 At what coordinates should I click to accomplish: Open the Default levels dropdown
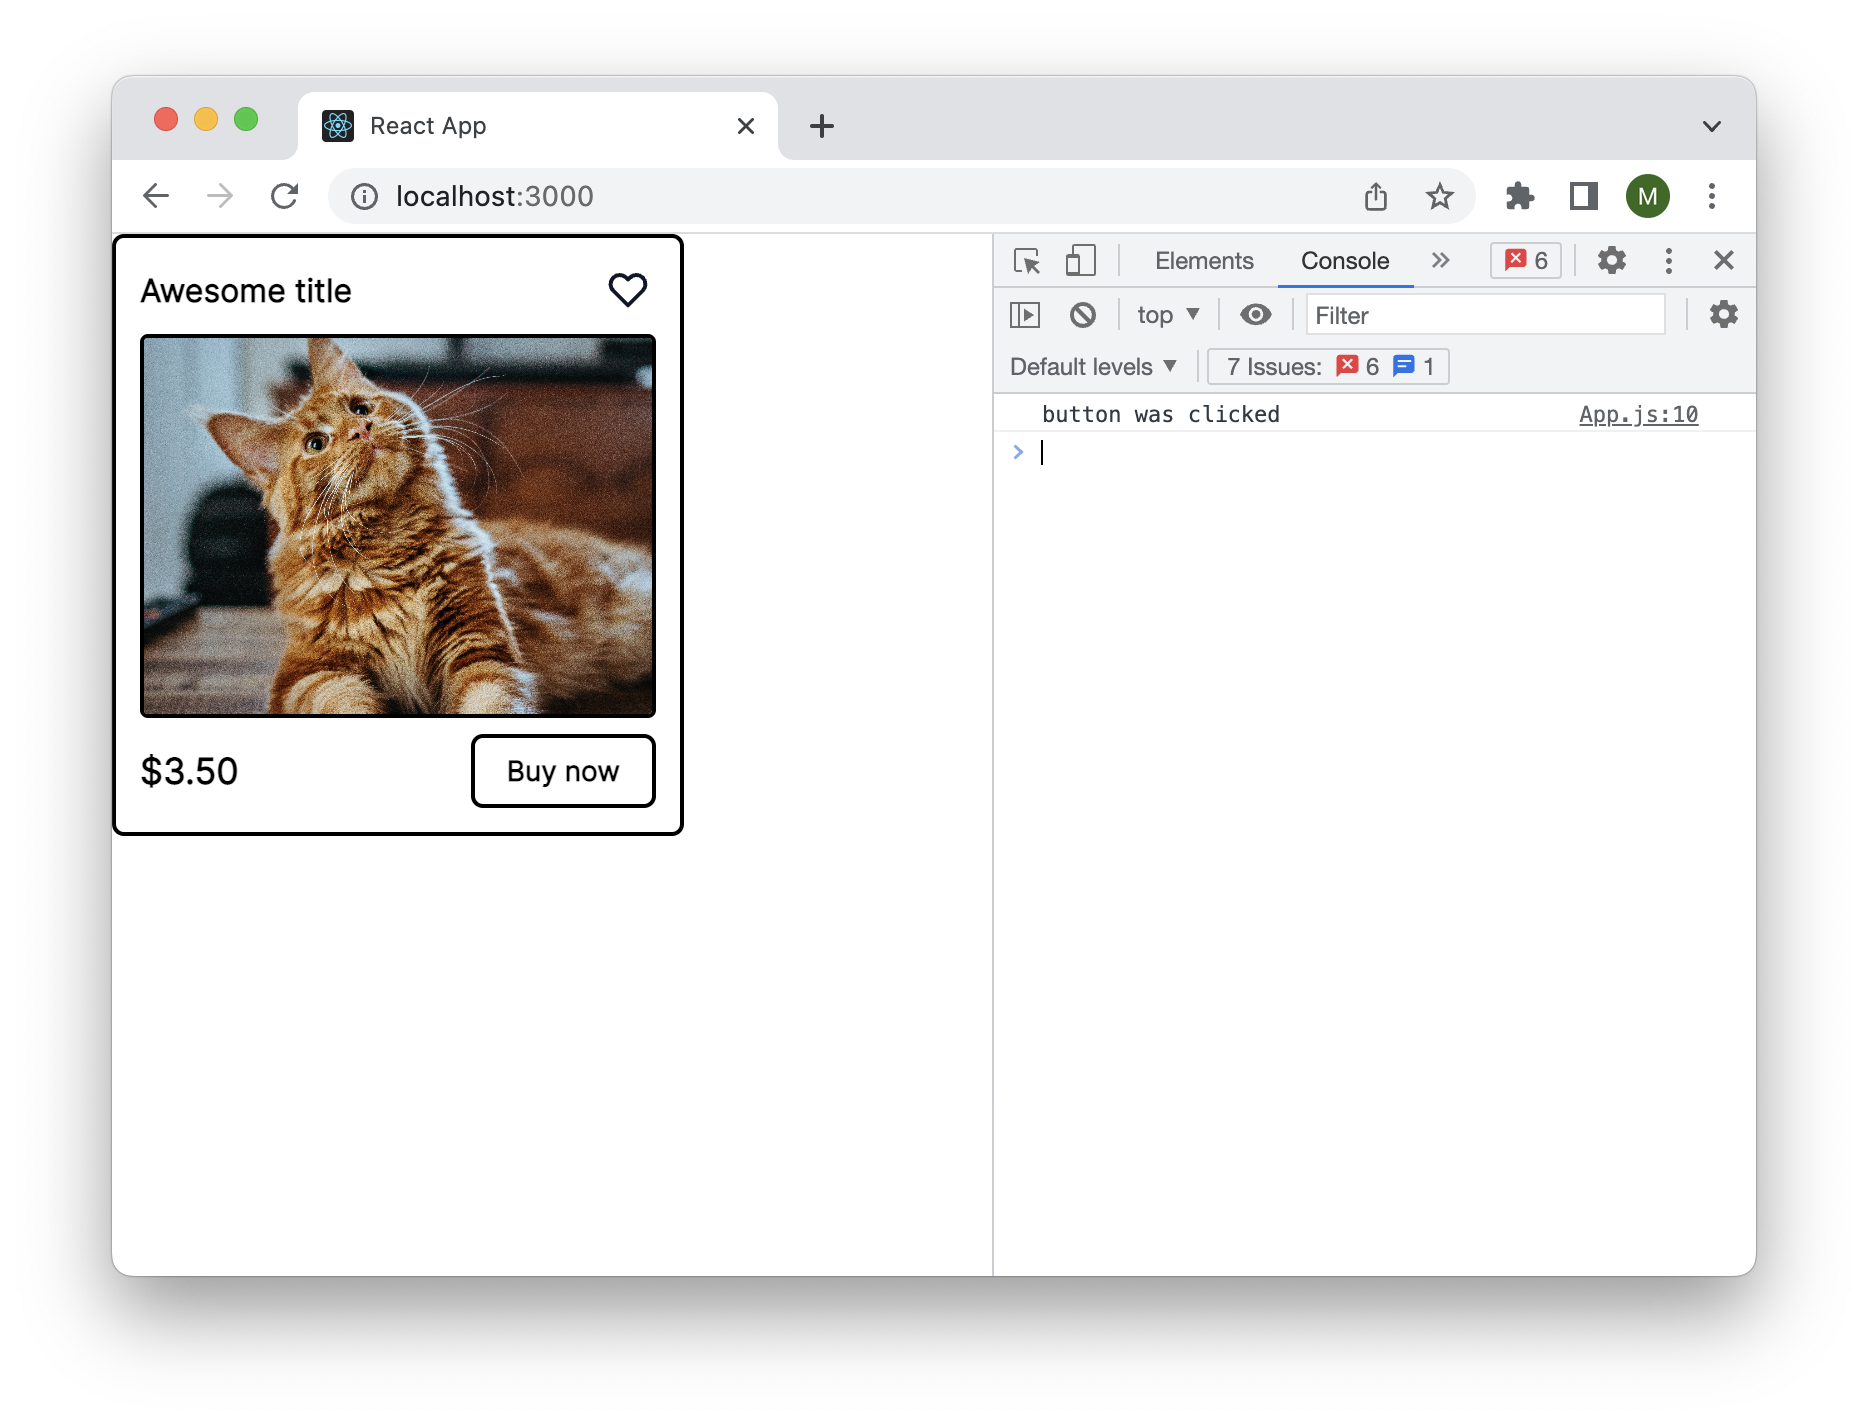(x=1092, y=366)
